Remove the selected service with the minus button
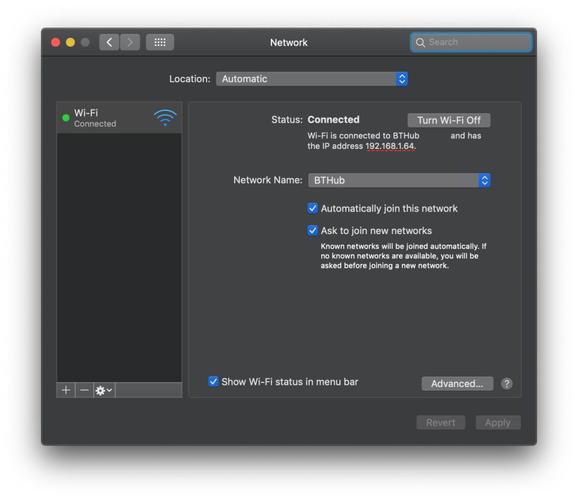The height and width of the screenshot is (500, 578). pos(84,390)
